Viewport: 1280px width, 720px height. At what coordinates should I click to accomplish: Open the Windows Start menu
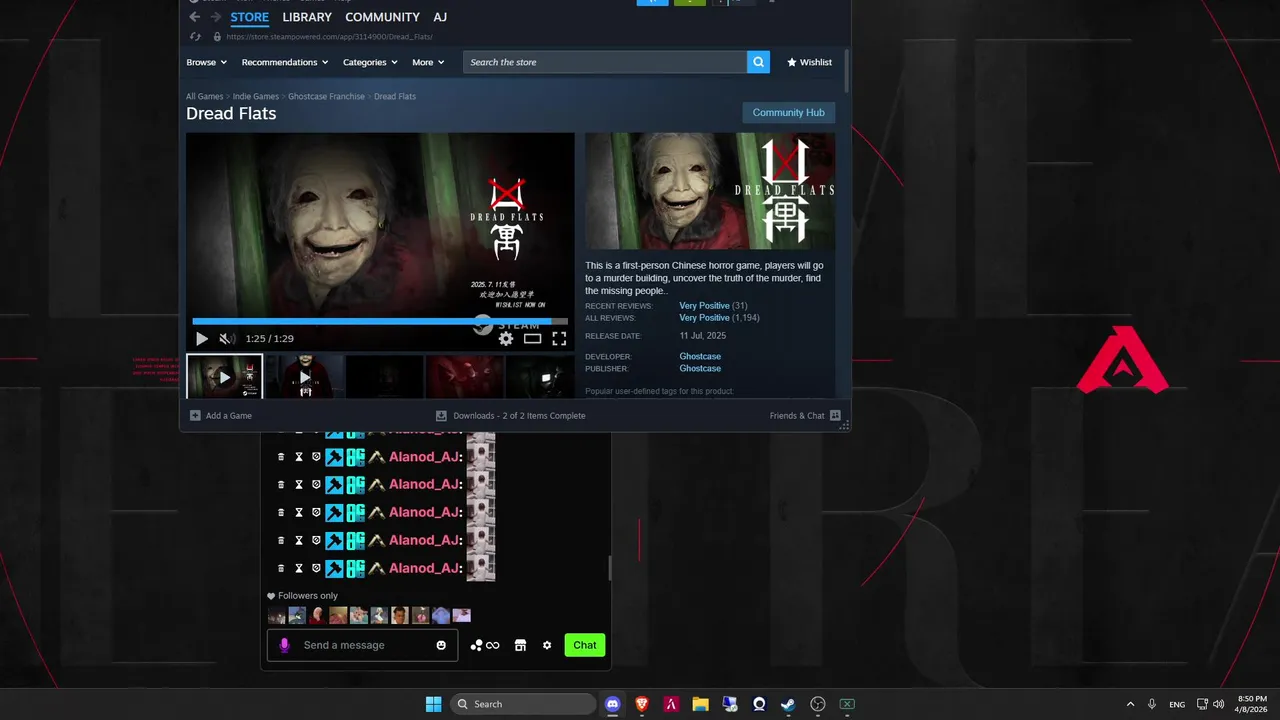pyautogui.click(x=434, y=704)
